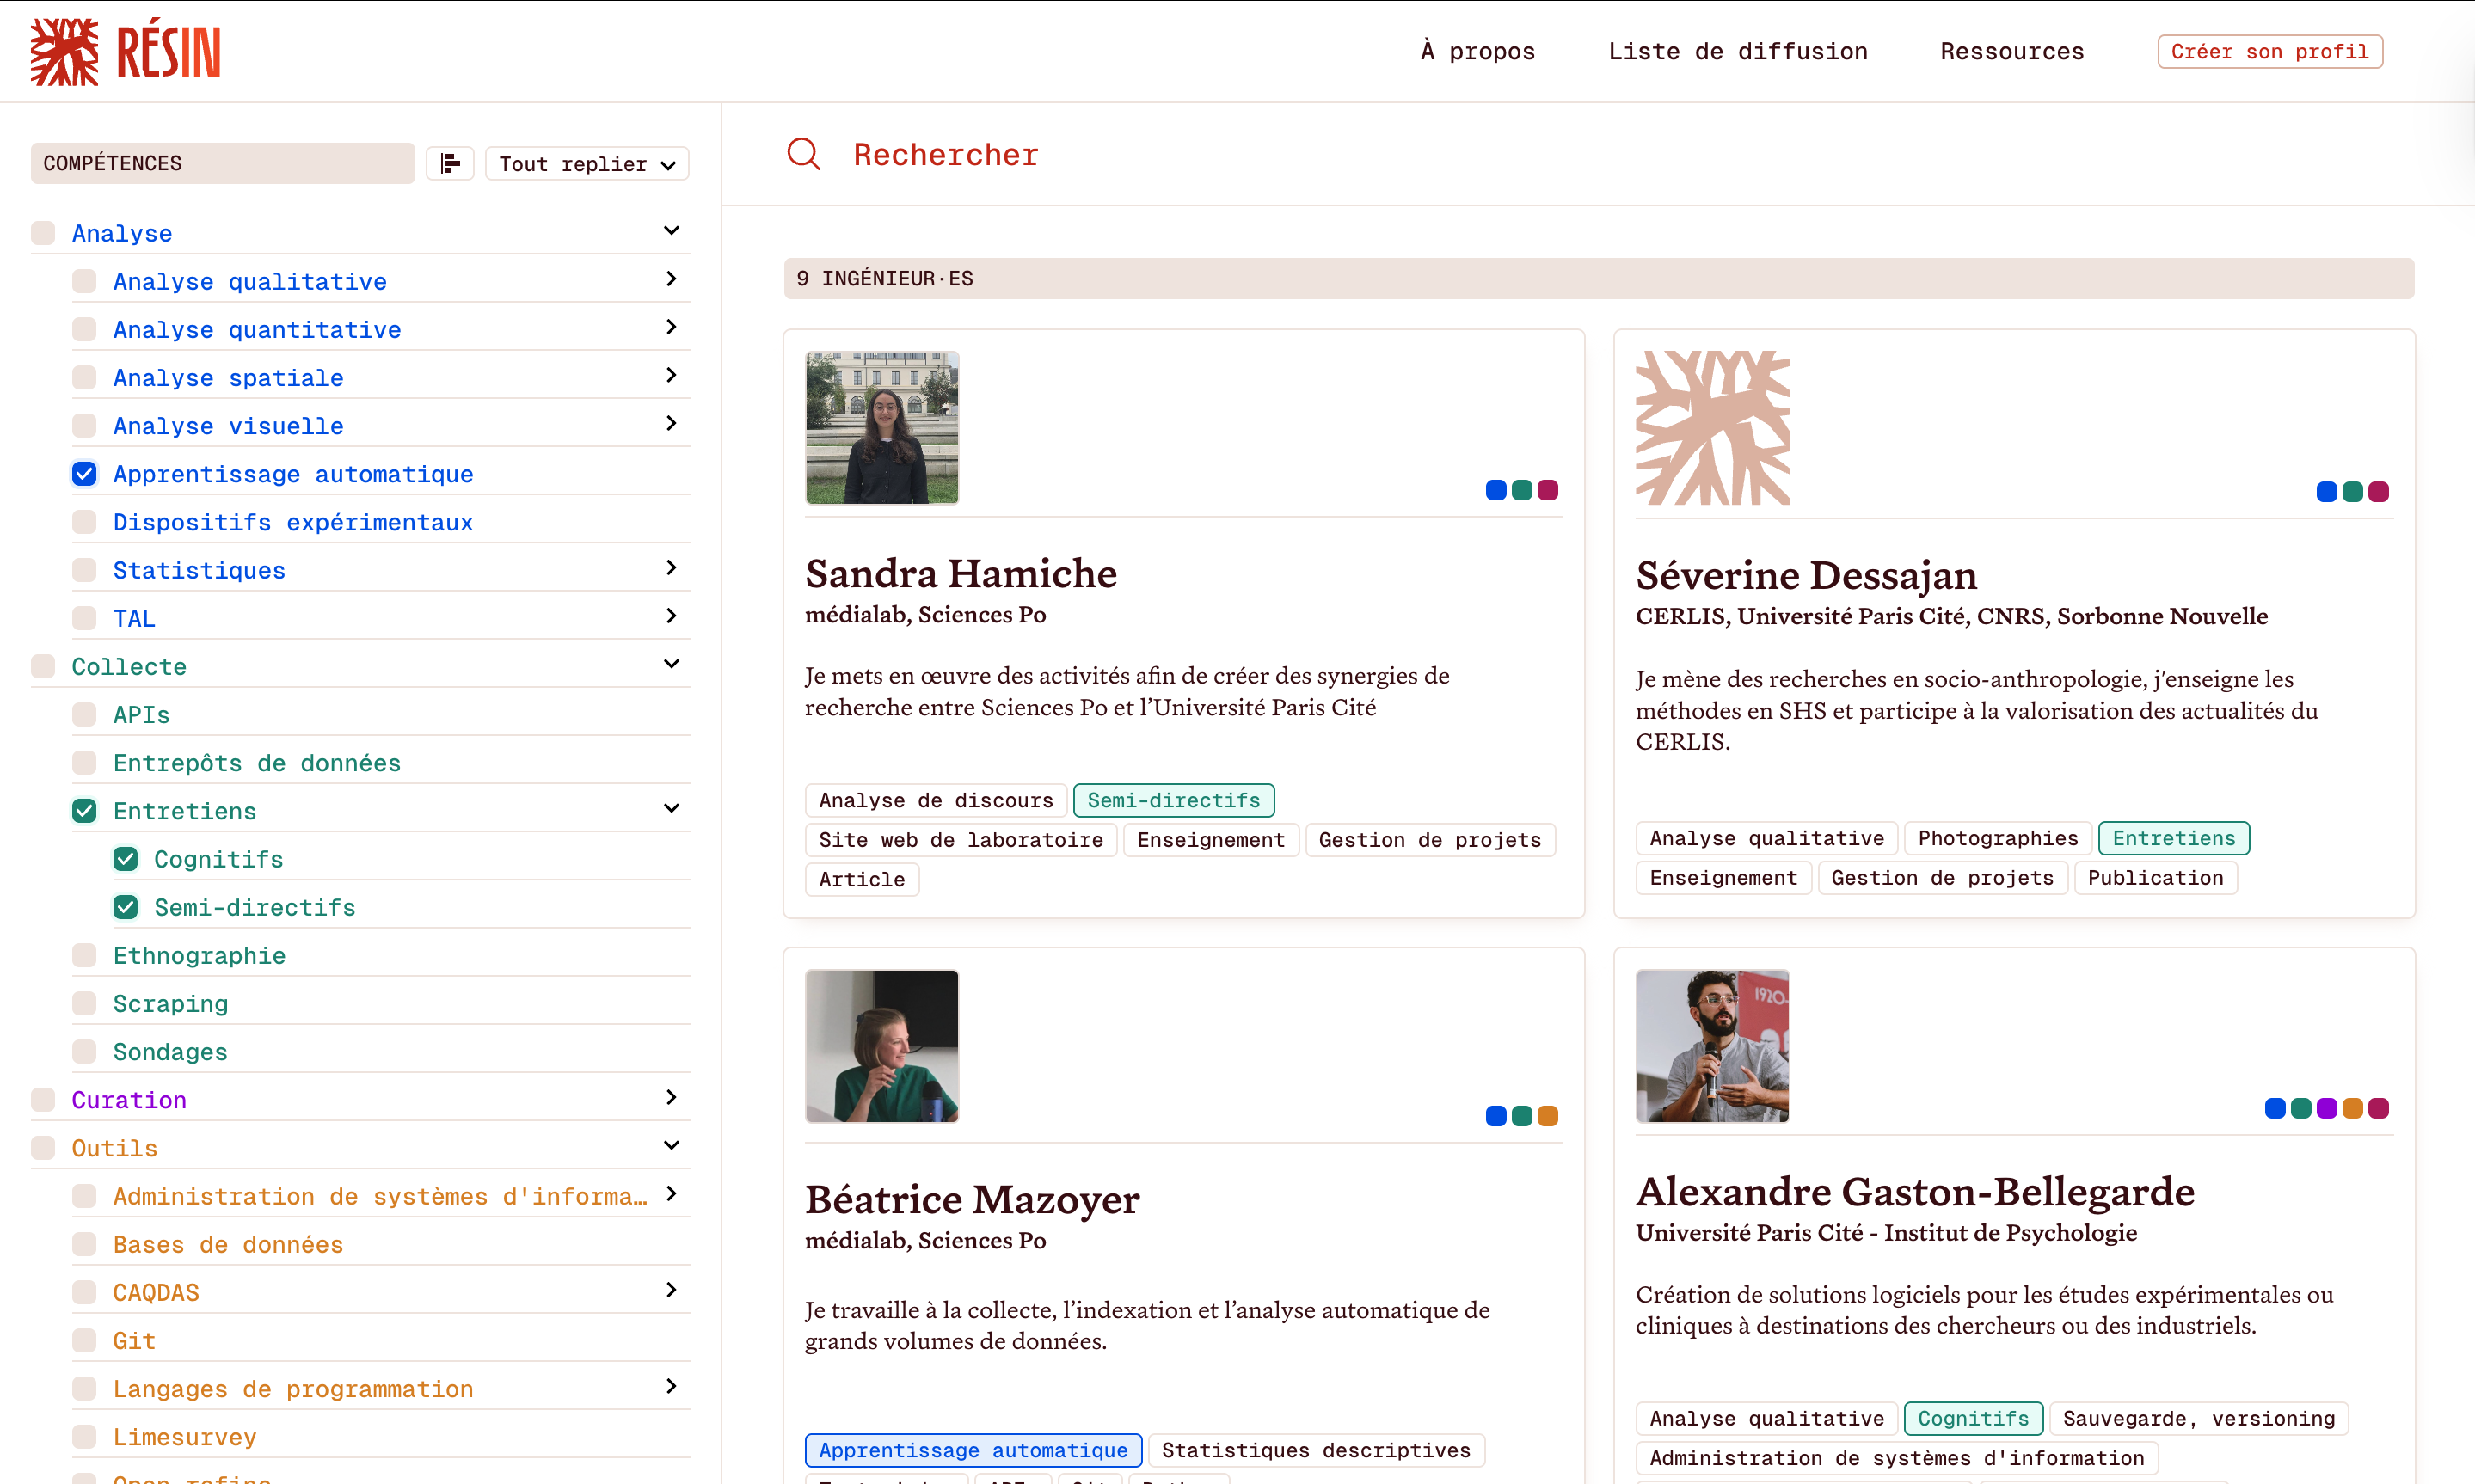Expand the Curation category chevron

click(671, 1098)
